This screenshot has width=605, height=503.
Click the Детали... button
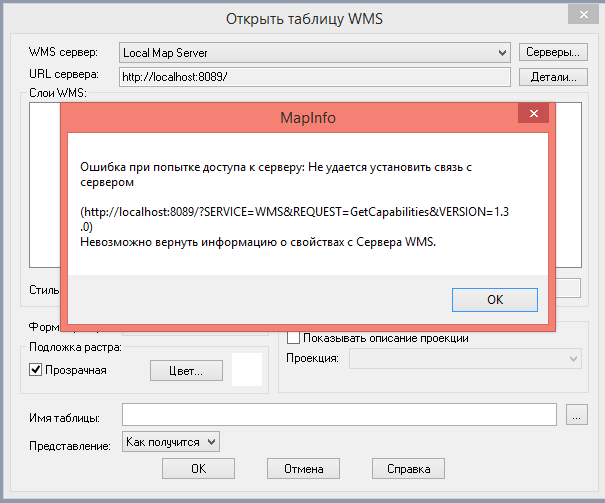[x=553, y=77]
